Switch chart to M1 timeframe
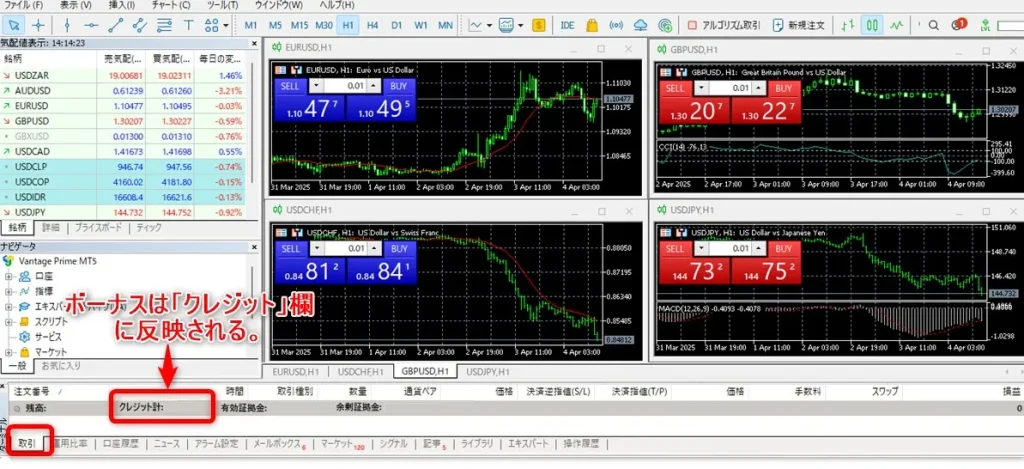This screenshot has height=469, width=1024. coord(251,25)
